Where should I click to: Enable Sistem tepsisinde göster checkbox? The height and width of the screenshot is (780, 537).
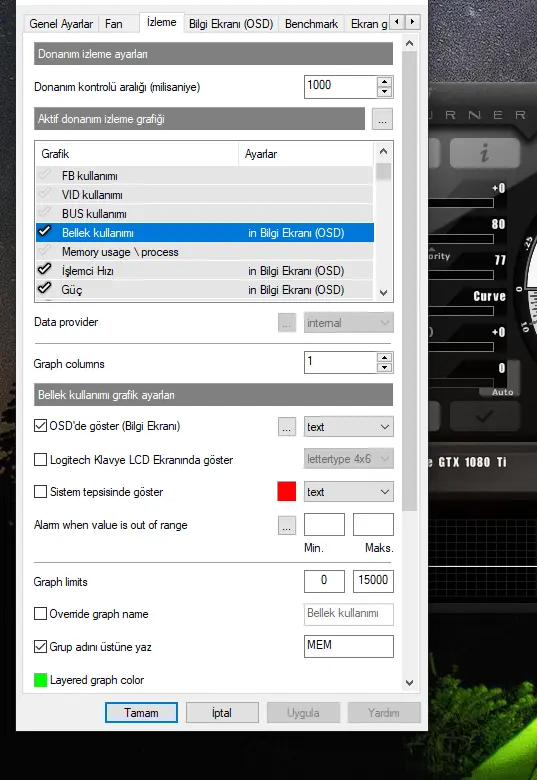[40, 491]
